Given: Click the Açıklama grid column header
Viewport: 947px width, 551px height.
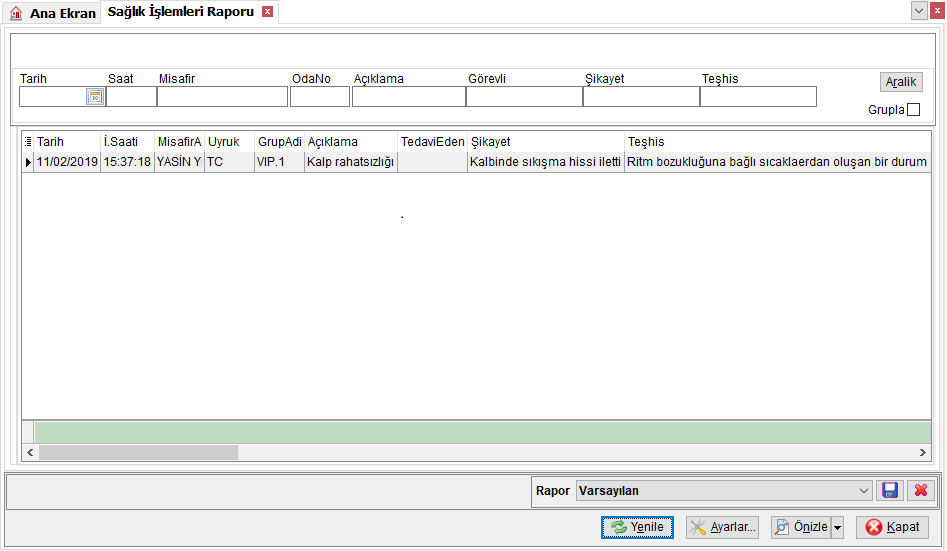Looking at the screenshot, I should click(351, 141).
